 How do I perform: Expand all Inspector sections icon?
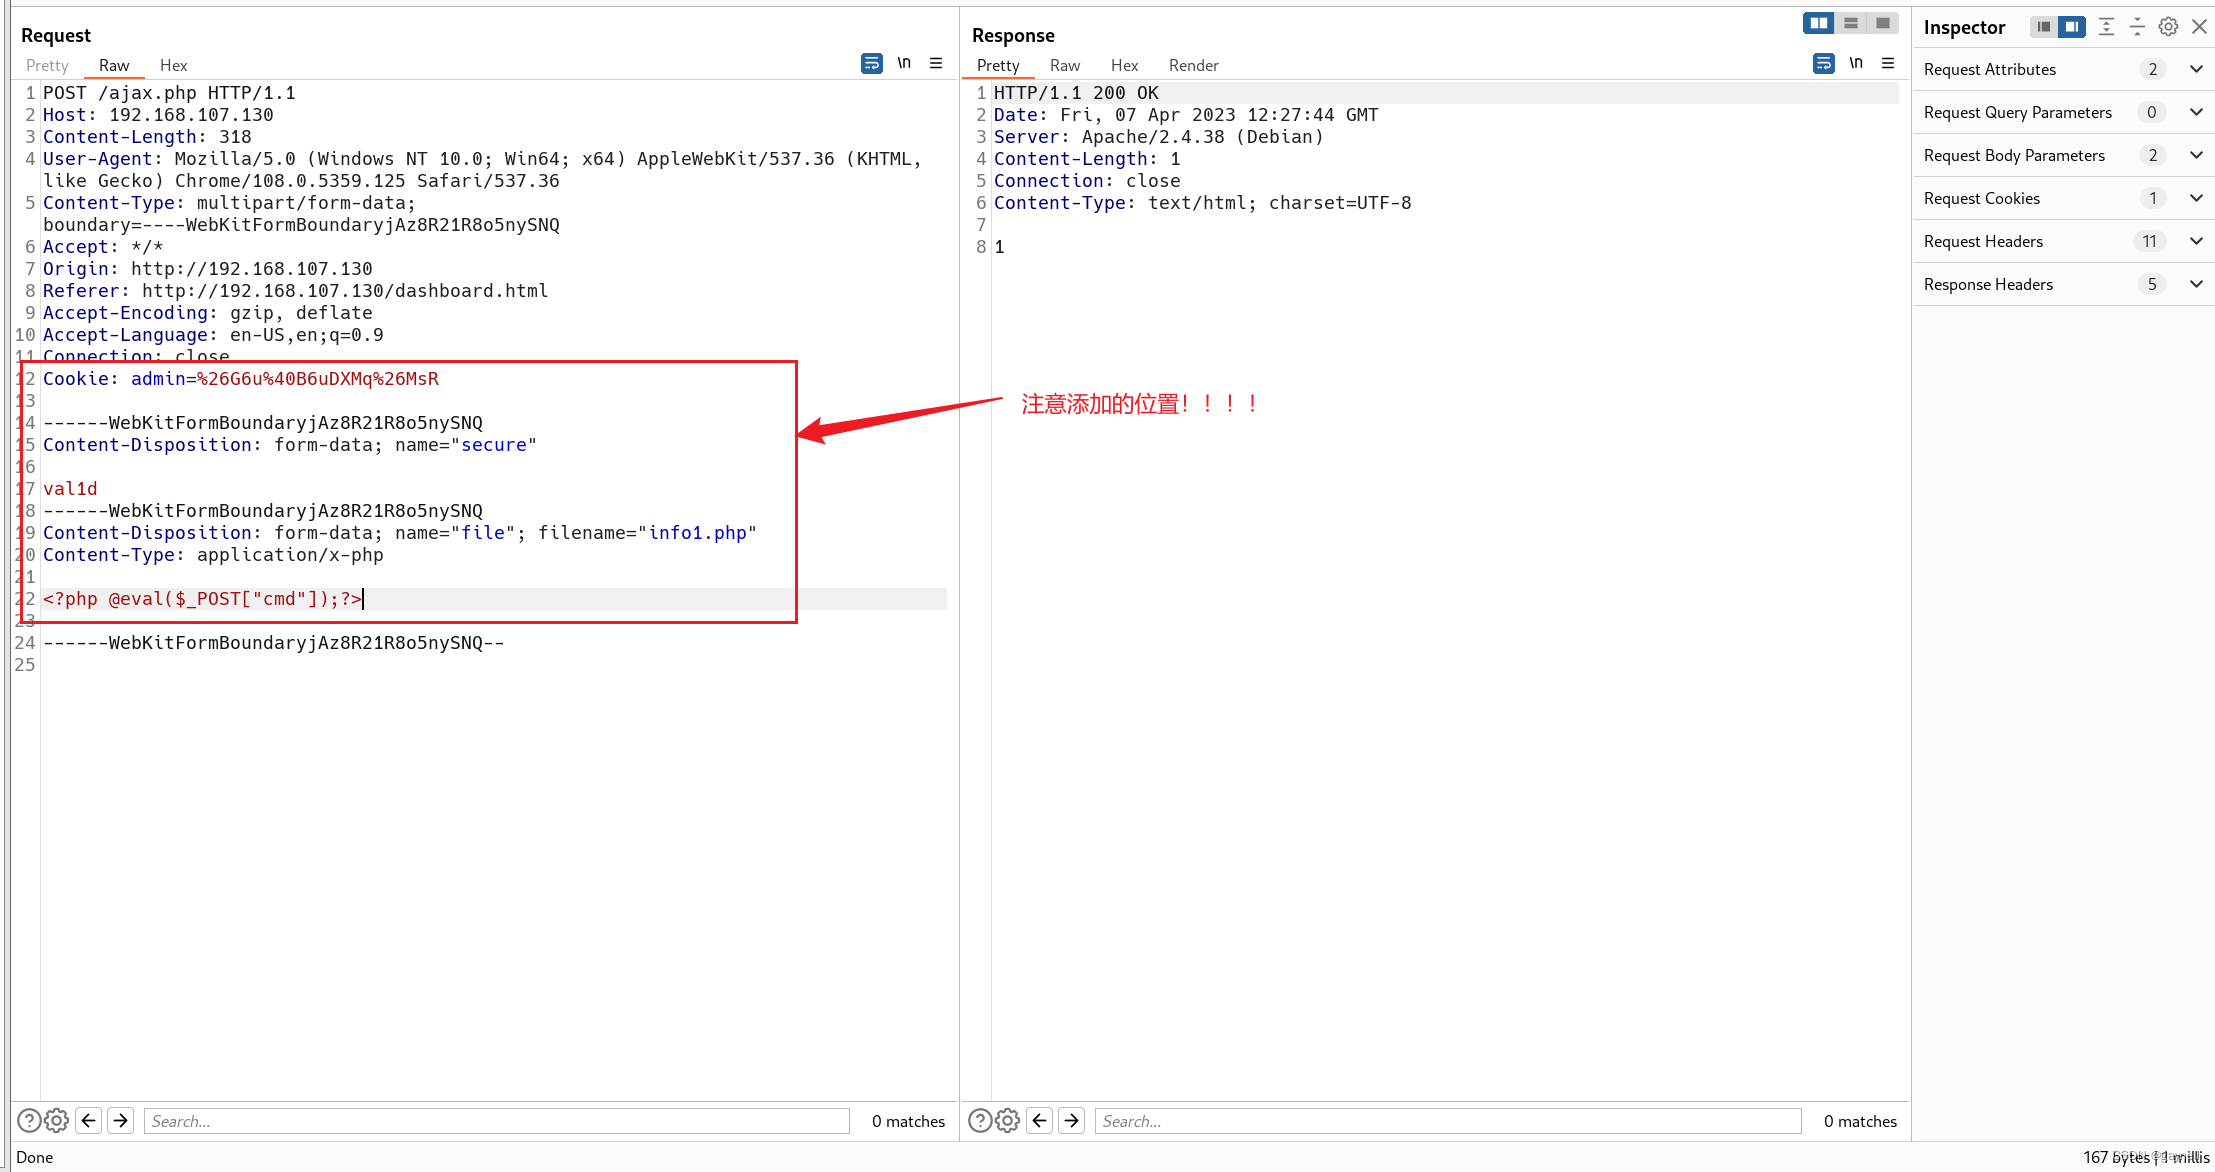pyautogui.click(x=2106, y=27)
